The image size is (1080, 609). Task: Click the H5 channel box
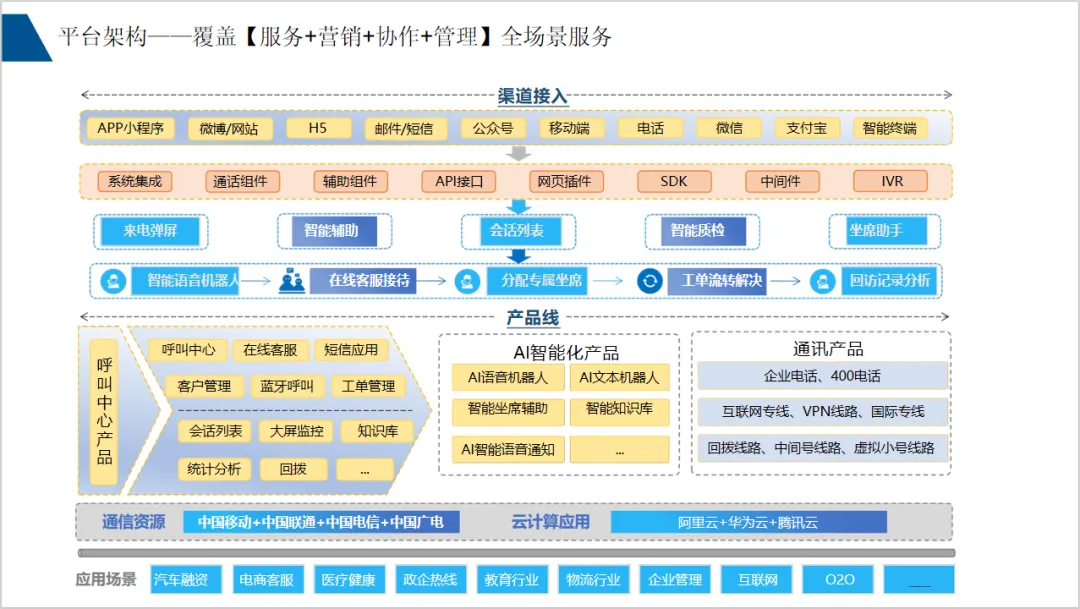(318, 128)
